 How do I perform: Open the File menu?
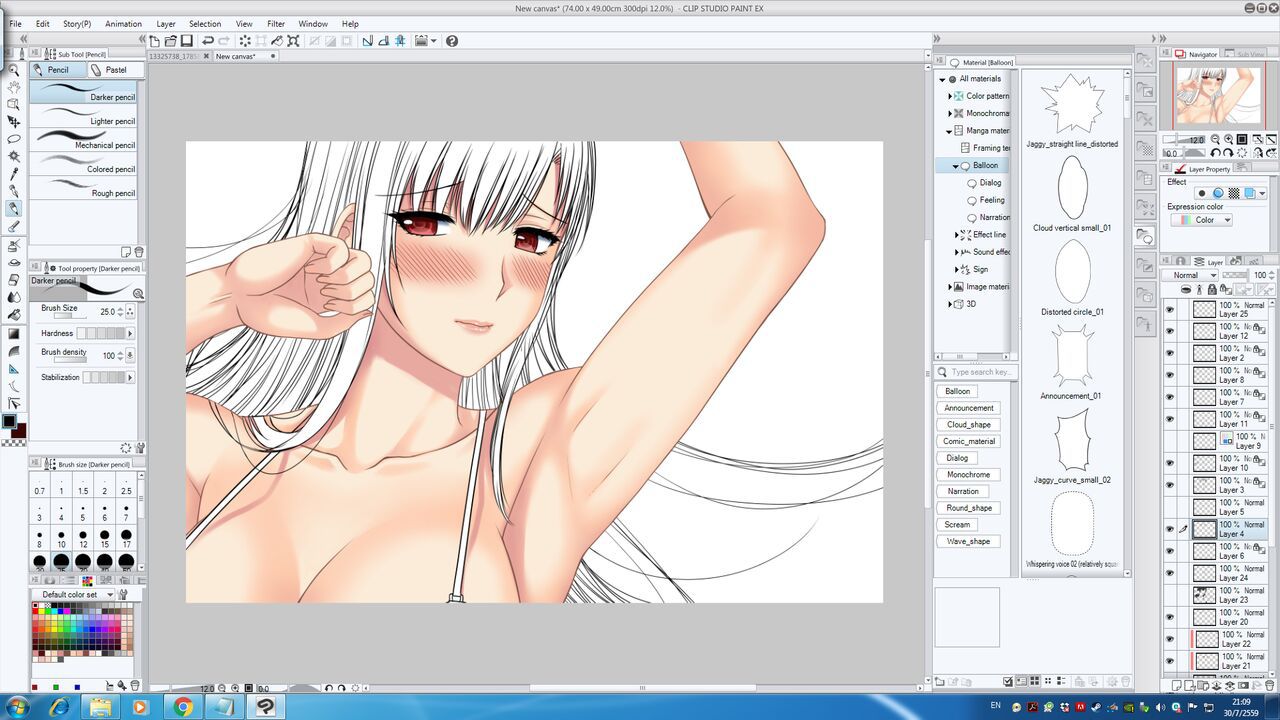point(15,24)
